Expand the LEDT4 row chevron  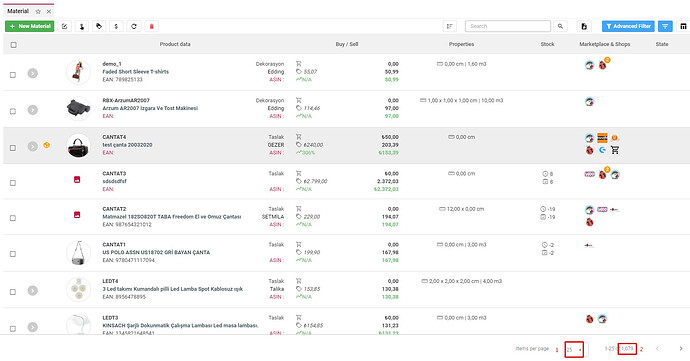click(33, 291)
